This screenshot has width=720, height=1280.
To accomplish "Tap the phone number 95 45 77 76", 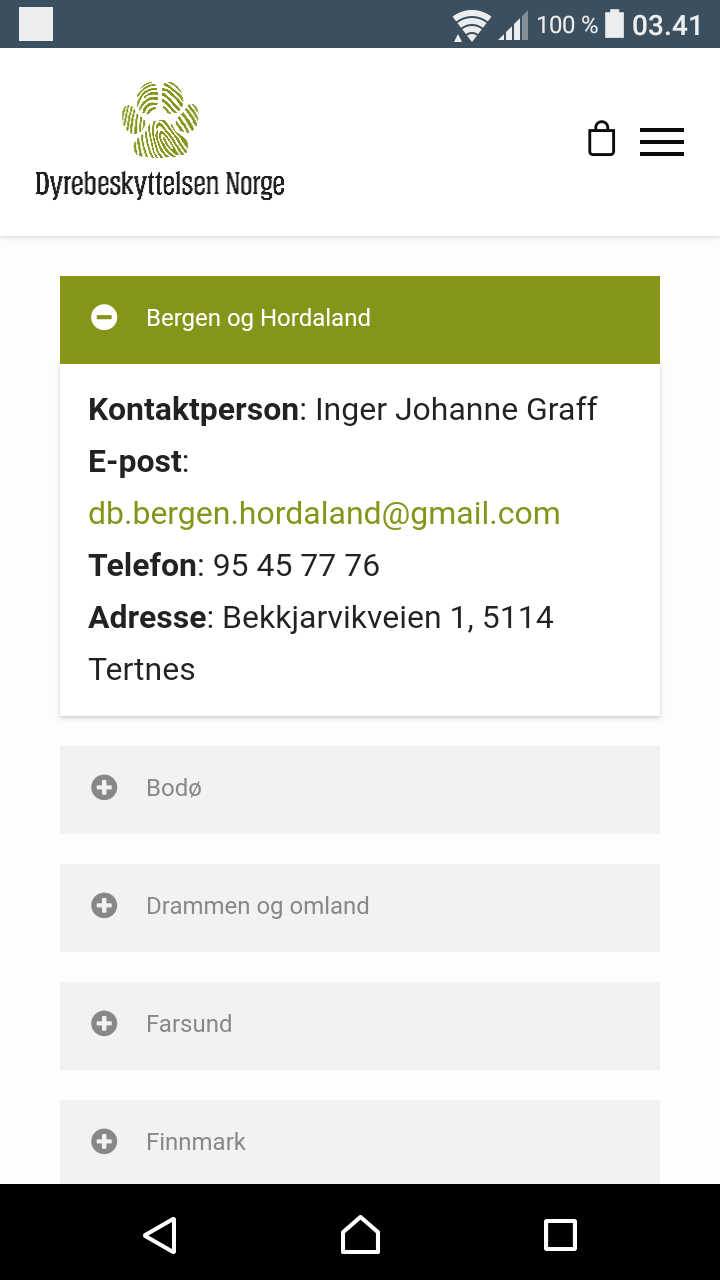I will point(296,566).
